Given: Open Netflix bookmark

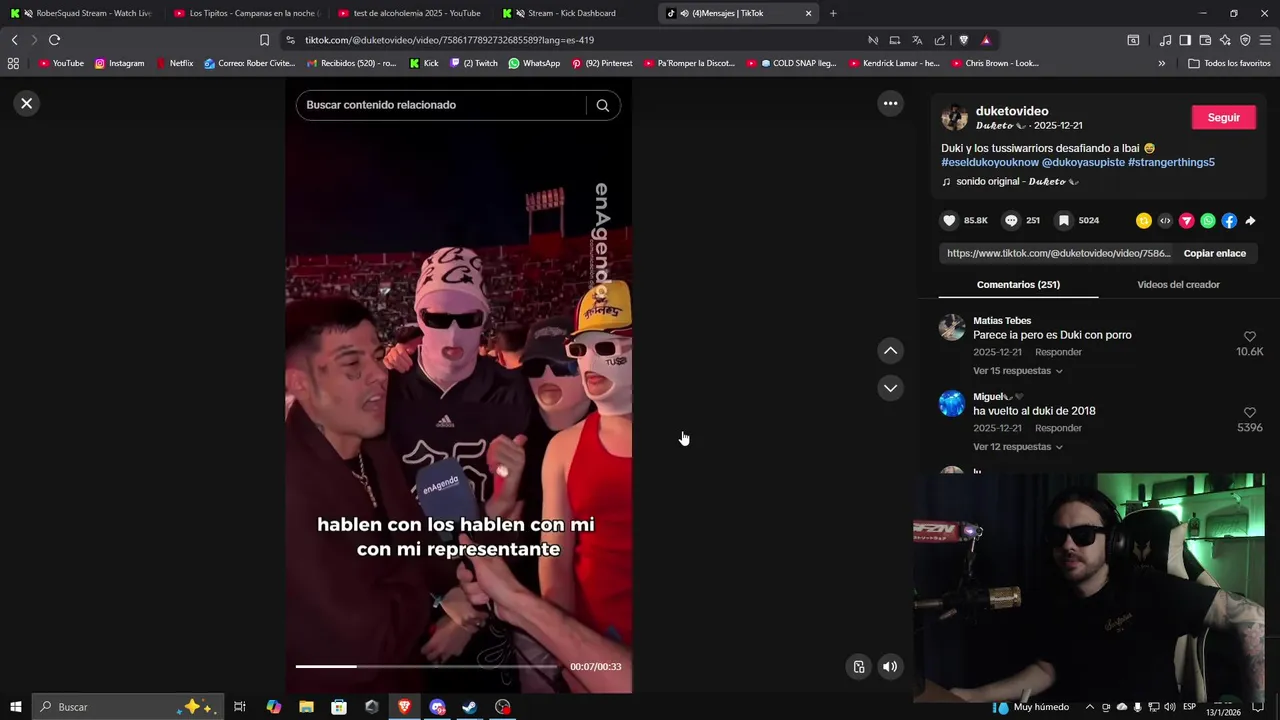Looking at the screenshot, I should (x=174, y=63).
